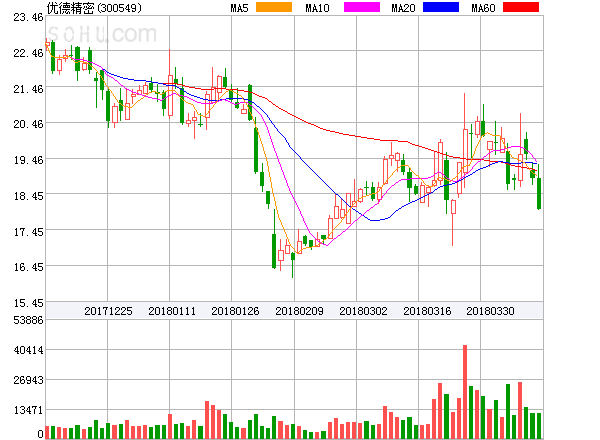Click the MA10 legend label
Viewport: 600px width, 440px height.
[317, 8]
